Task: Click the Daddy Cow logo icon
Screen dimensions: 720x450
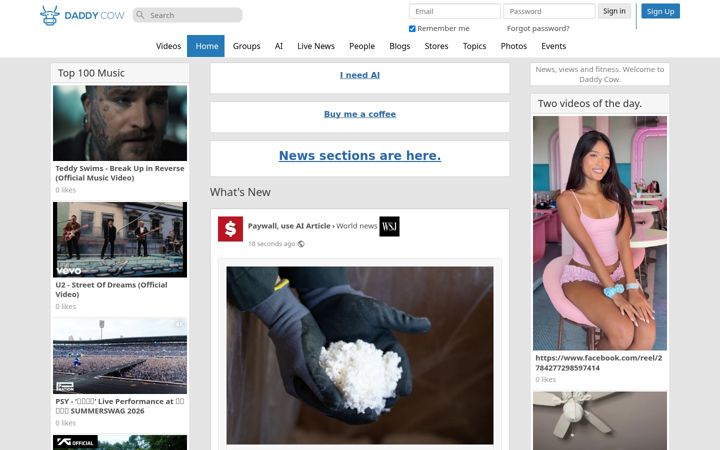Action: click(x=50, y=16)
